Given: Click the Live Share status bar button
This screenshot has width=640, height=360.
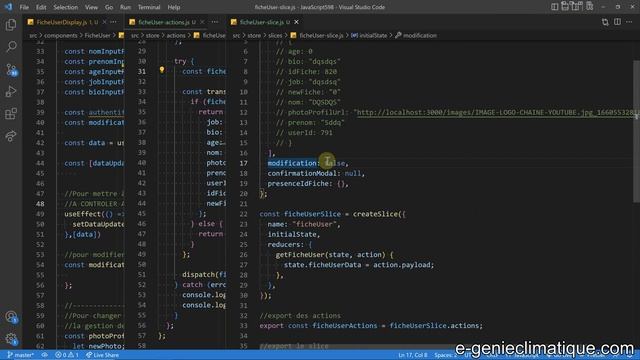Looking at the screenshot, I should [102, 355].
